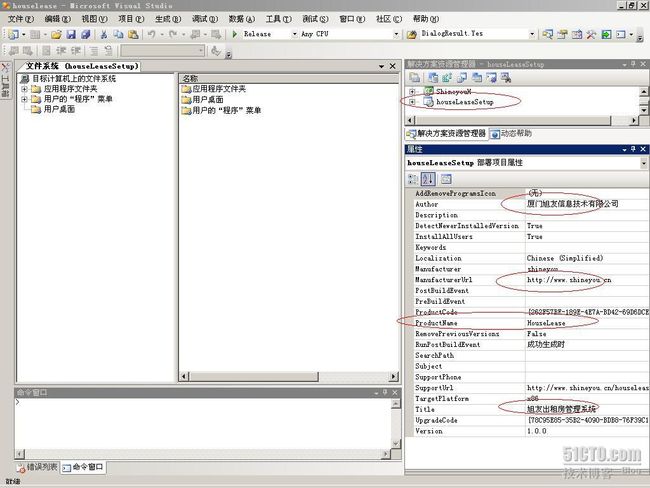Click the file list horizontal scrollbar

point(289,376)
